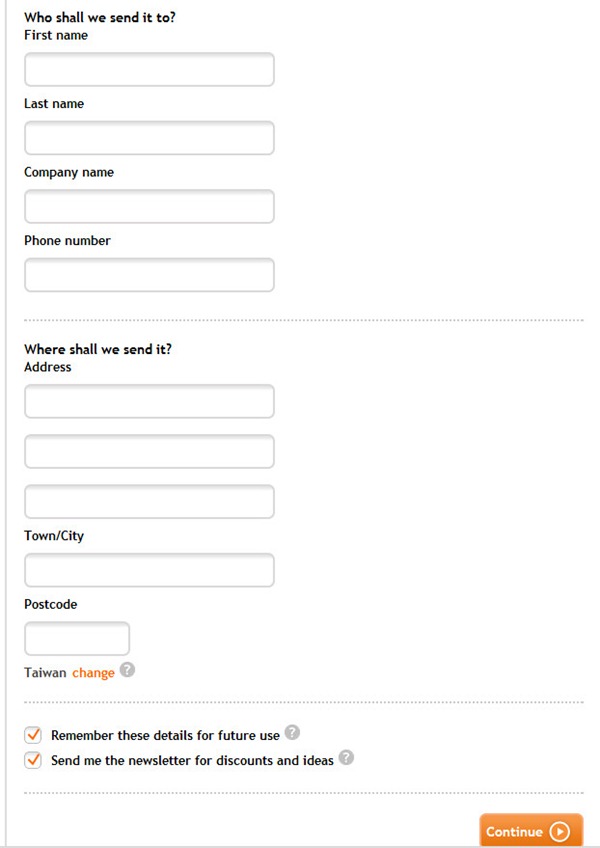The height and width of the screenshot is (848, 600).
Task: Click help icon next to Taiwan change
Action: (x=127, y=671)
